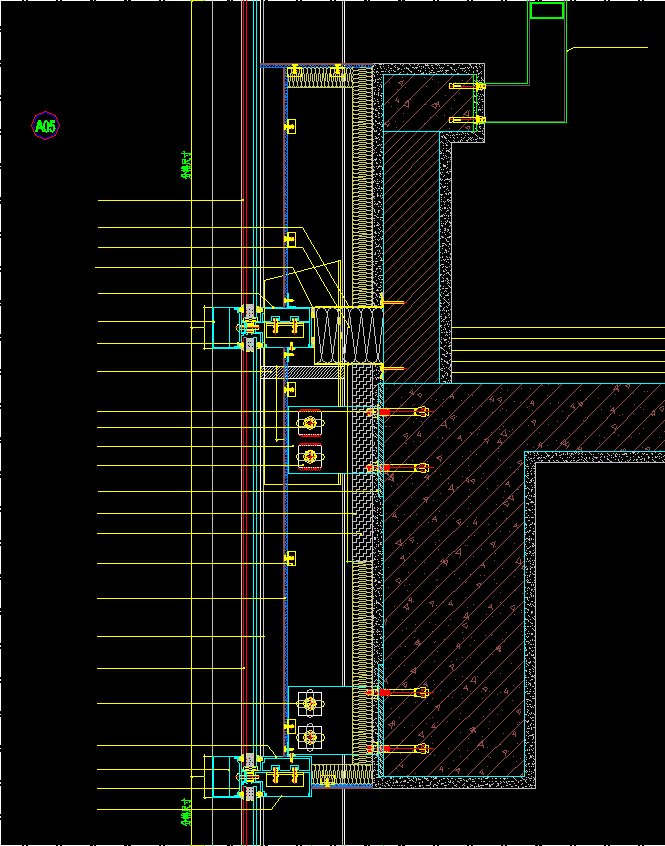The width and height of the screenshot is (665, 846).
Task: Select the top red-circled bolt in upper bracket
Action: coord(310,423)
